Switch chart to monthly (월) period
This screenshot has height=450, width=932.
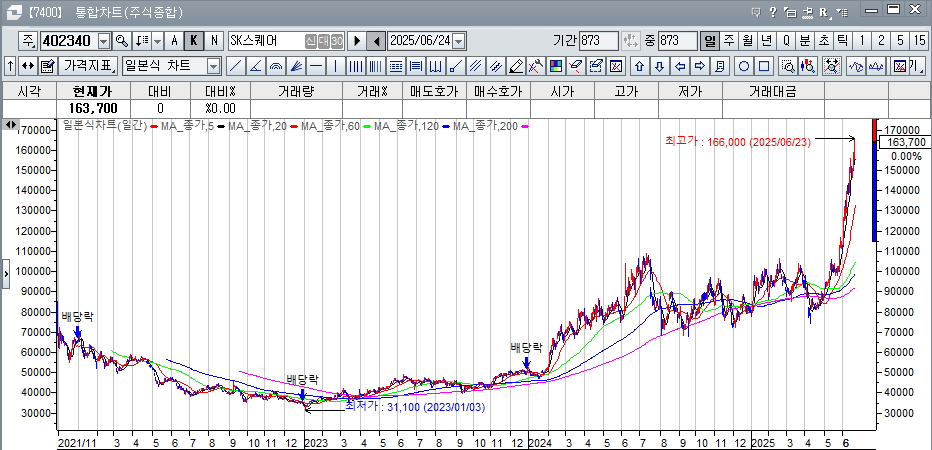click(747, 41)
